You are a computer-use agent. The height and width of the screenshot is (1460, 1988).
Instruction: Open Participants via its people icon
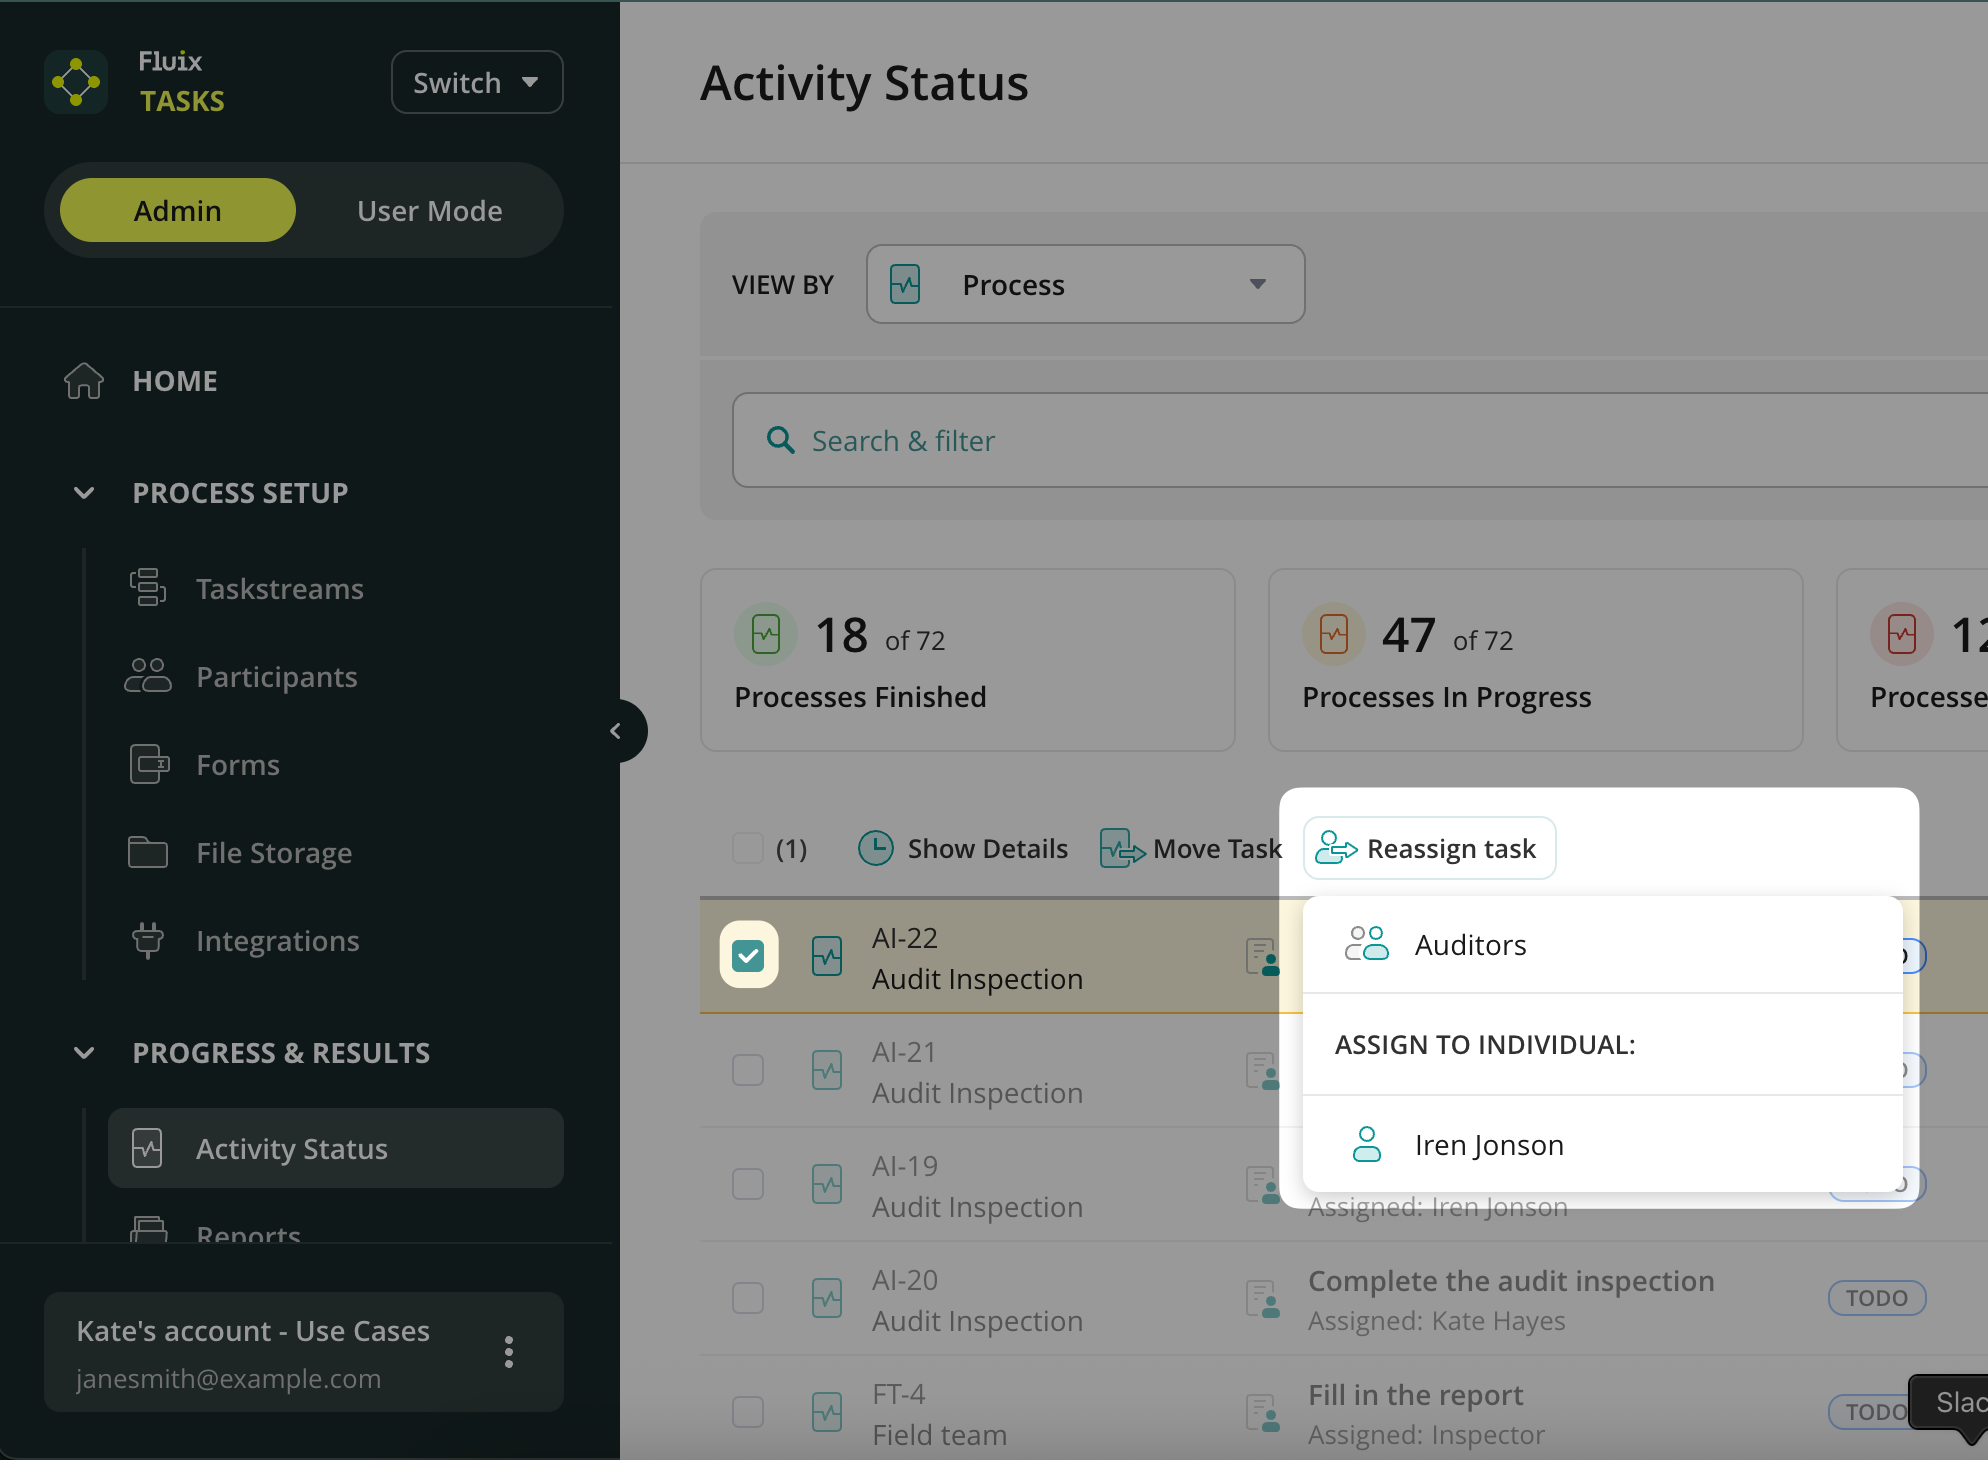[x=148, y=676]
